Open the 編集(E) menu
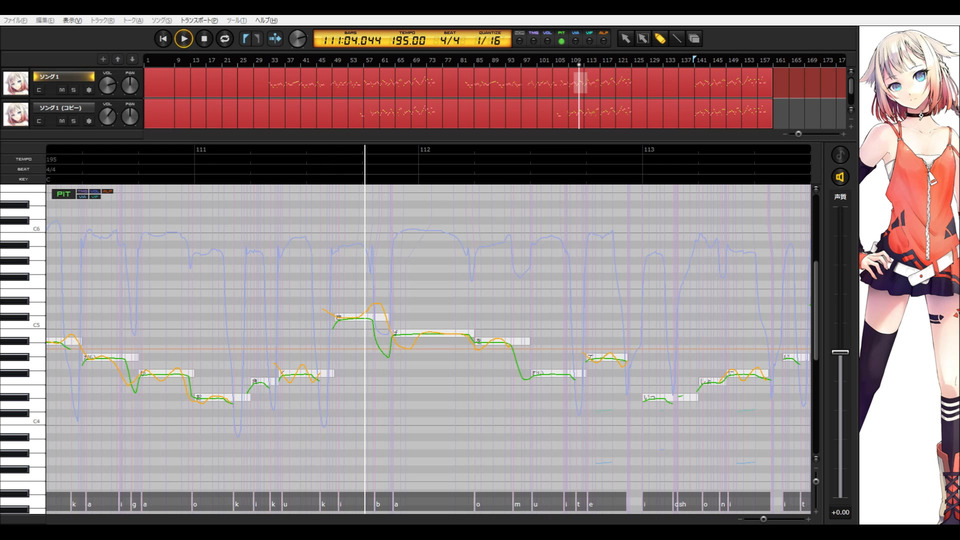960x540 pixels. (45, 20)
